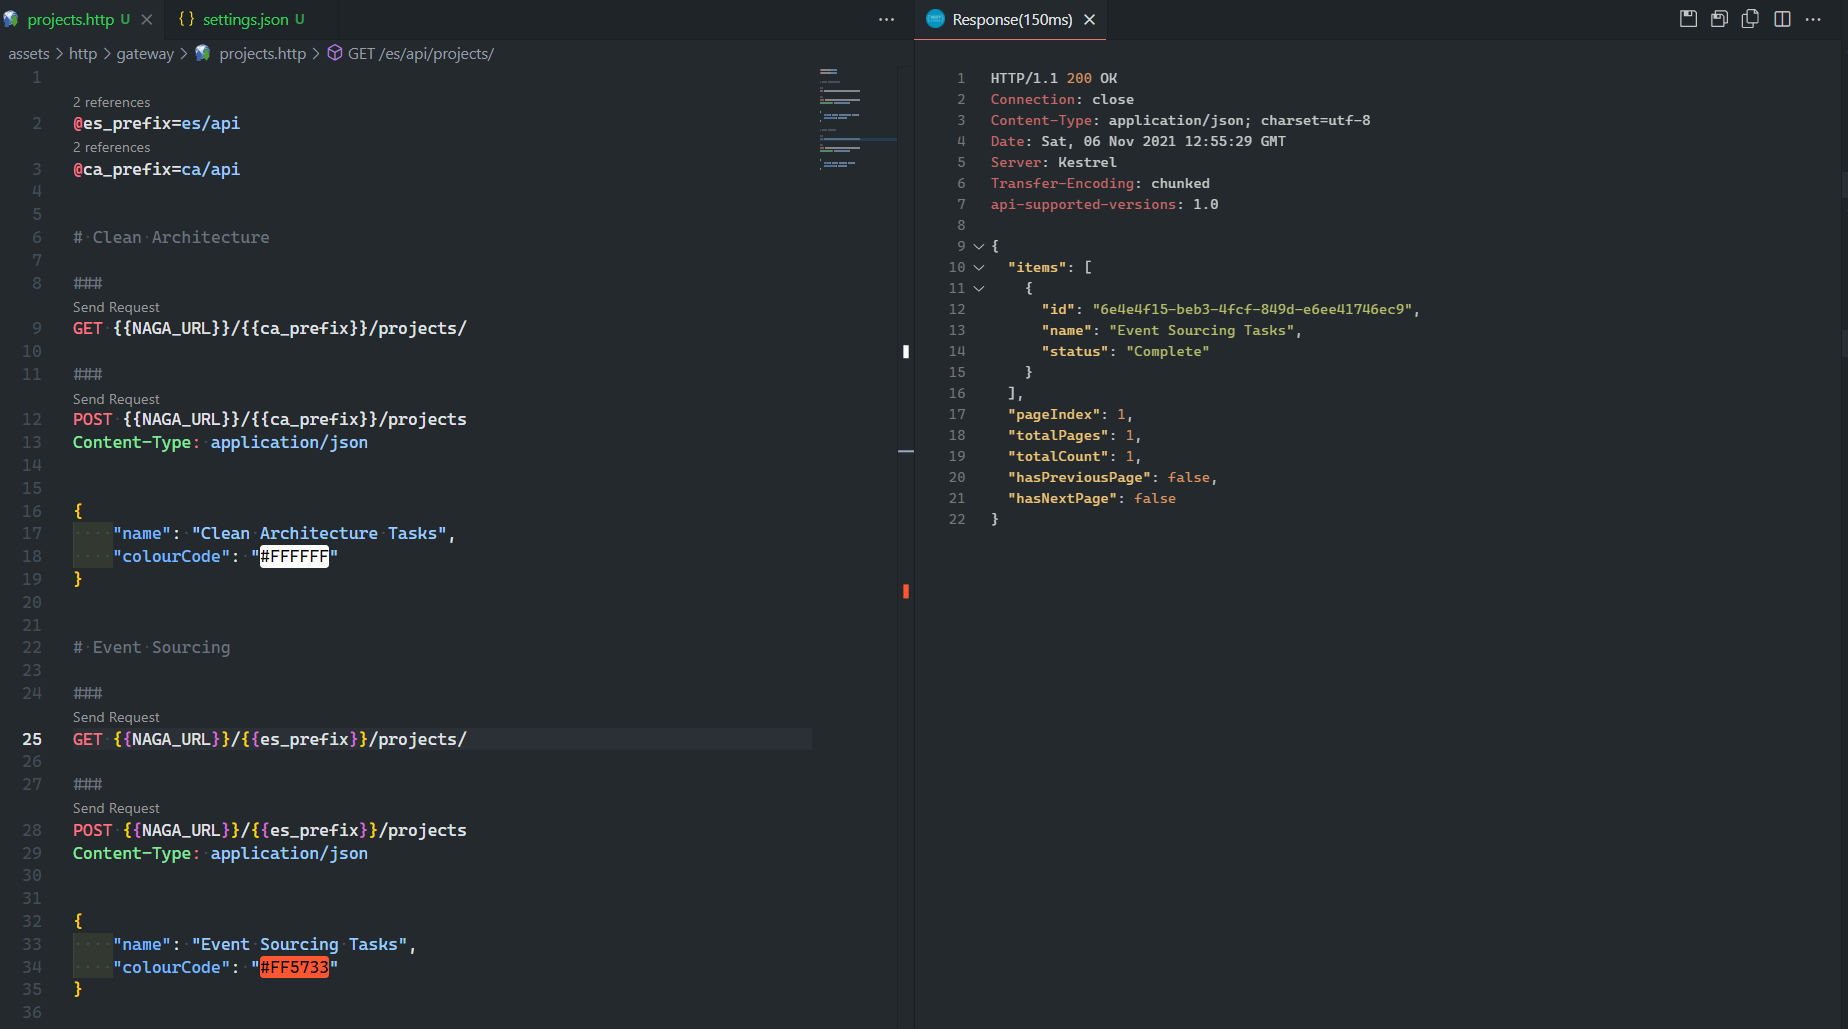Switch to the settings.json tab
Image resolution: width=1848 pixels, height=1029 pixels.
[x=245, y=19]
